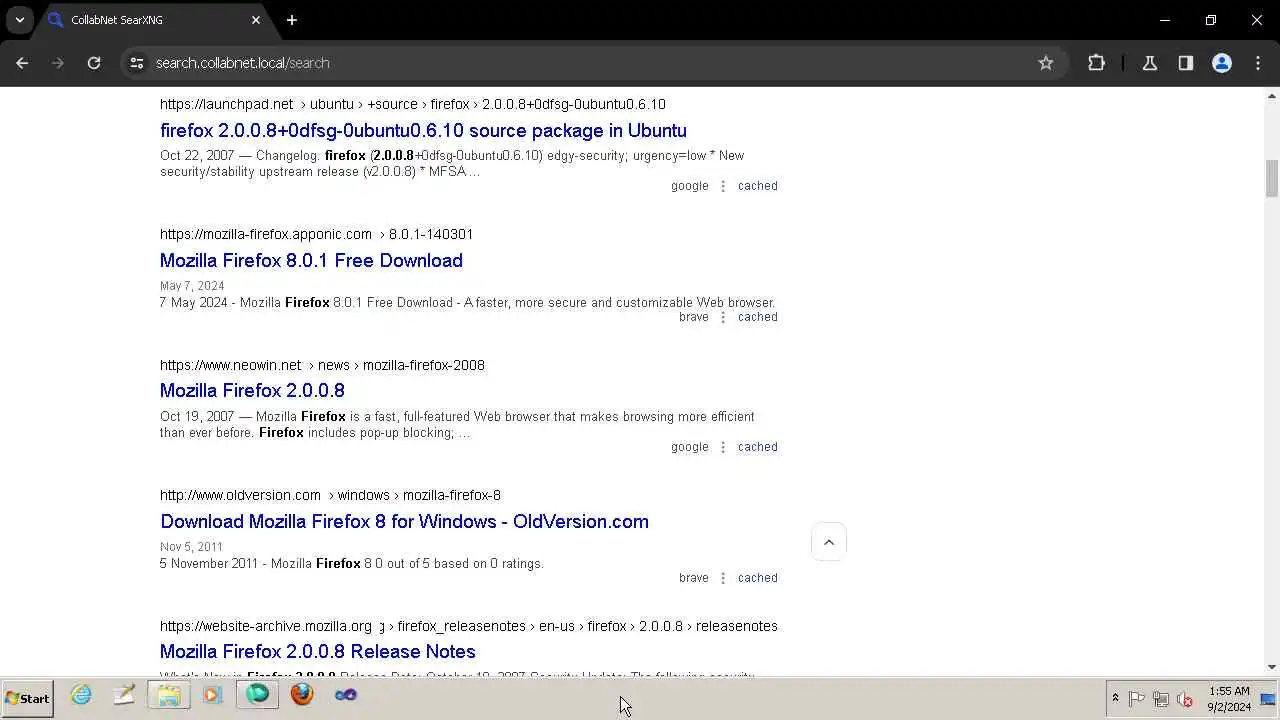Click the back-to-top arrow button
The image size is (1280, 720).
(829, 542)
